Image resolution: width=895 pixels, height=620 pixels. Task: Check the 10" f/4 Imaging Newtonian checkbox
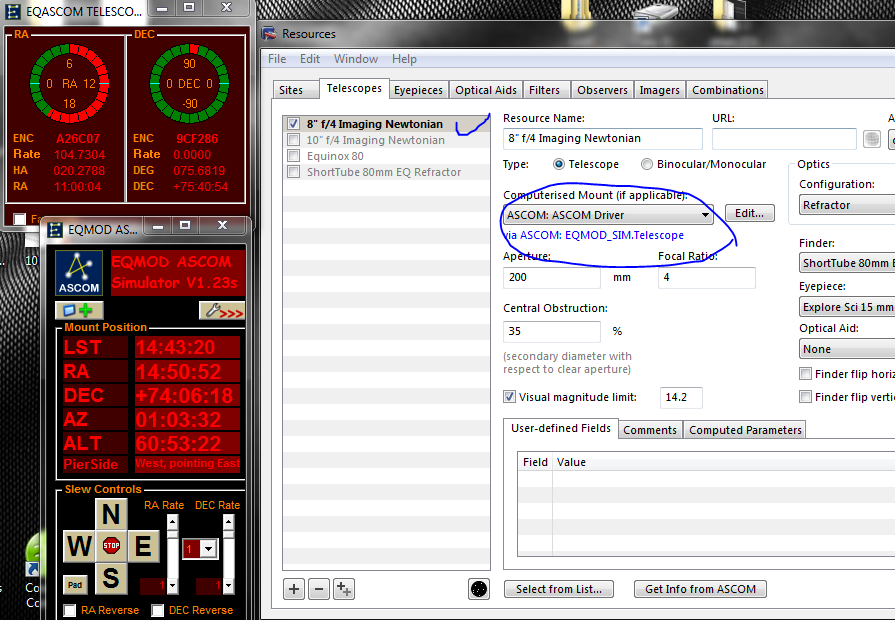293,140
